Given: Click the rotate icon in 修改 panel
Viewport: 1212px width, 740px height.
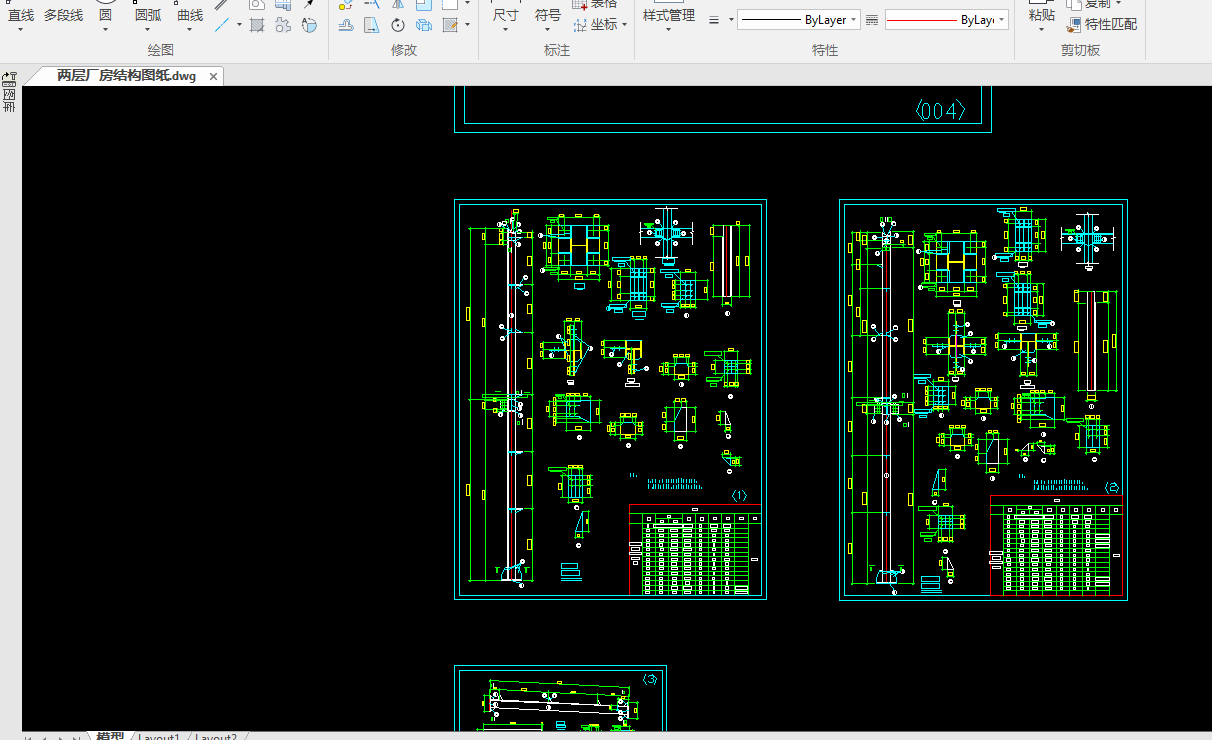Looking at the screenshot, I should 398,25.
